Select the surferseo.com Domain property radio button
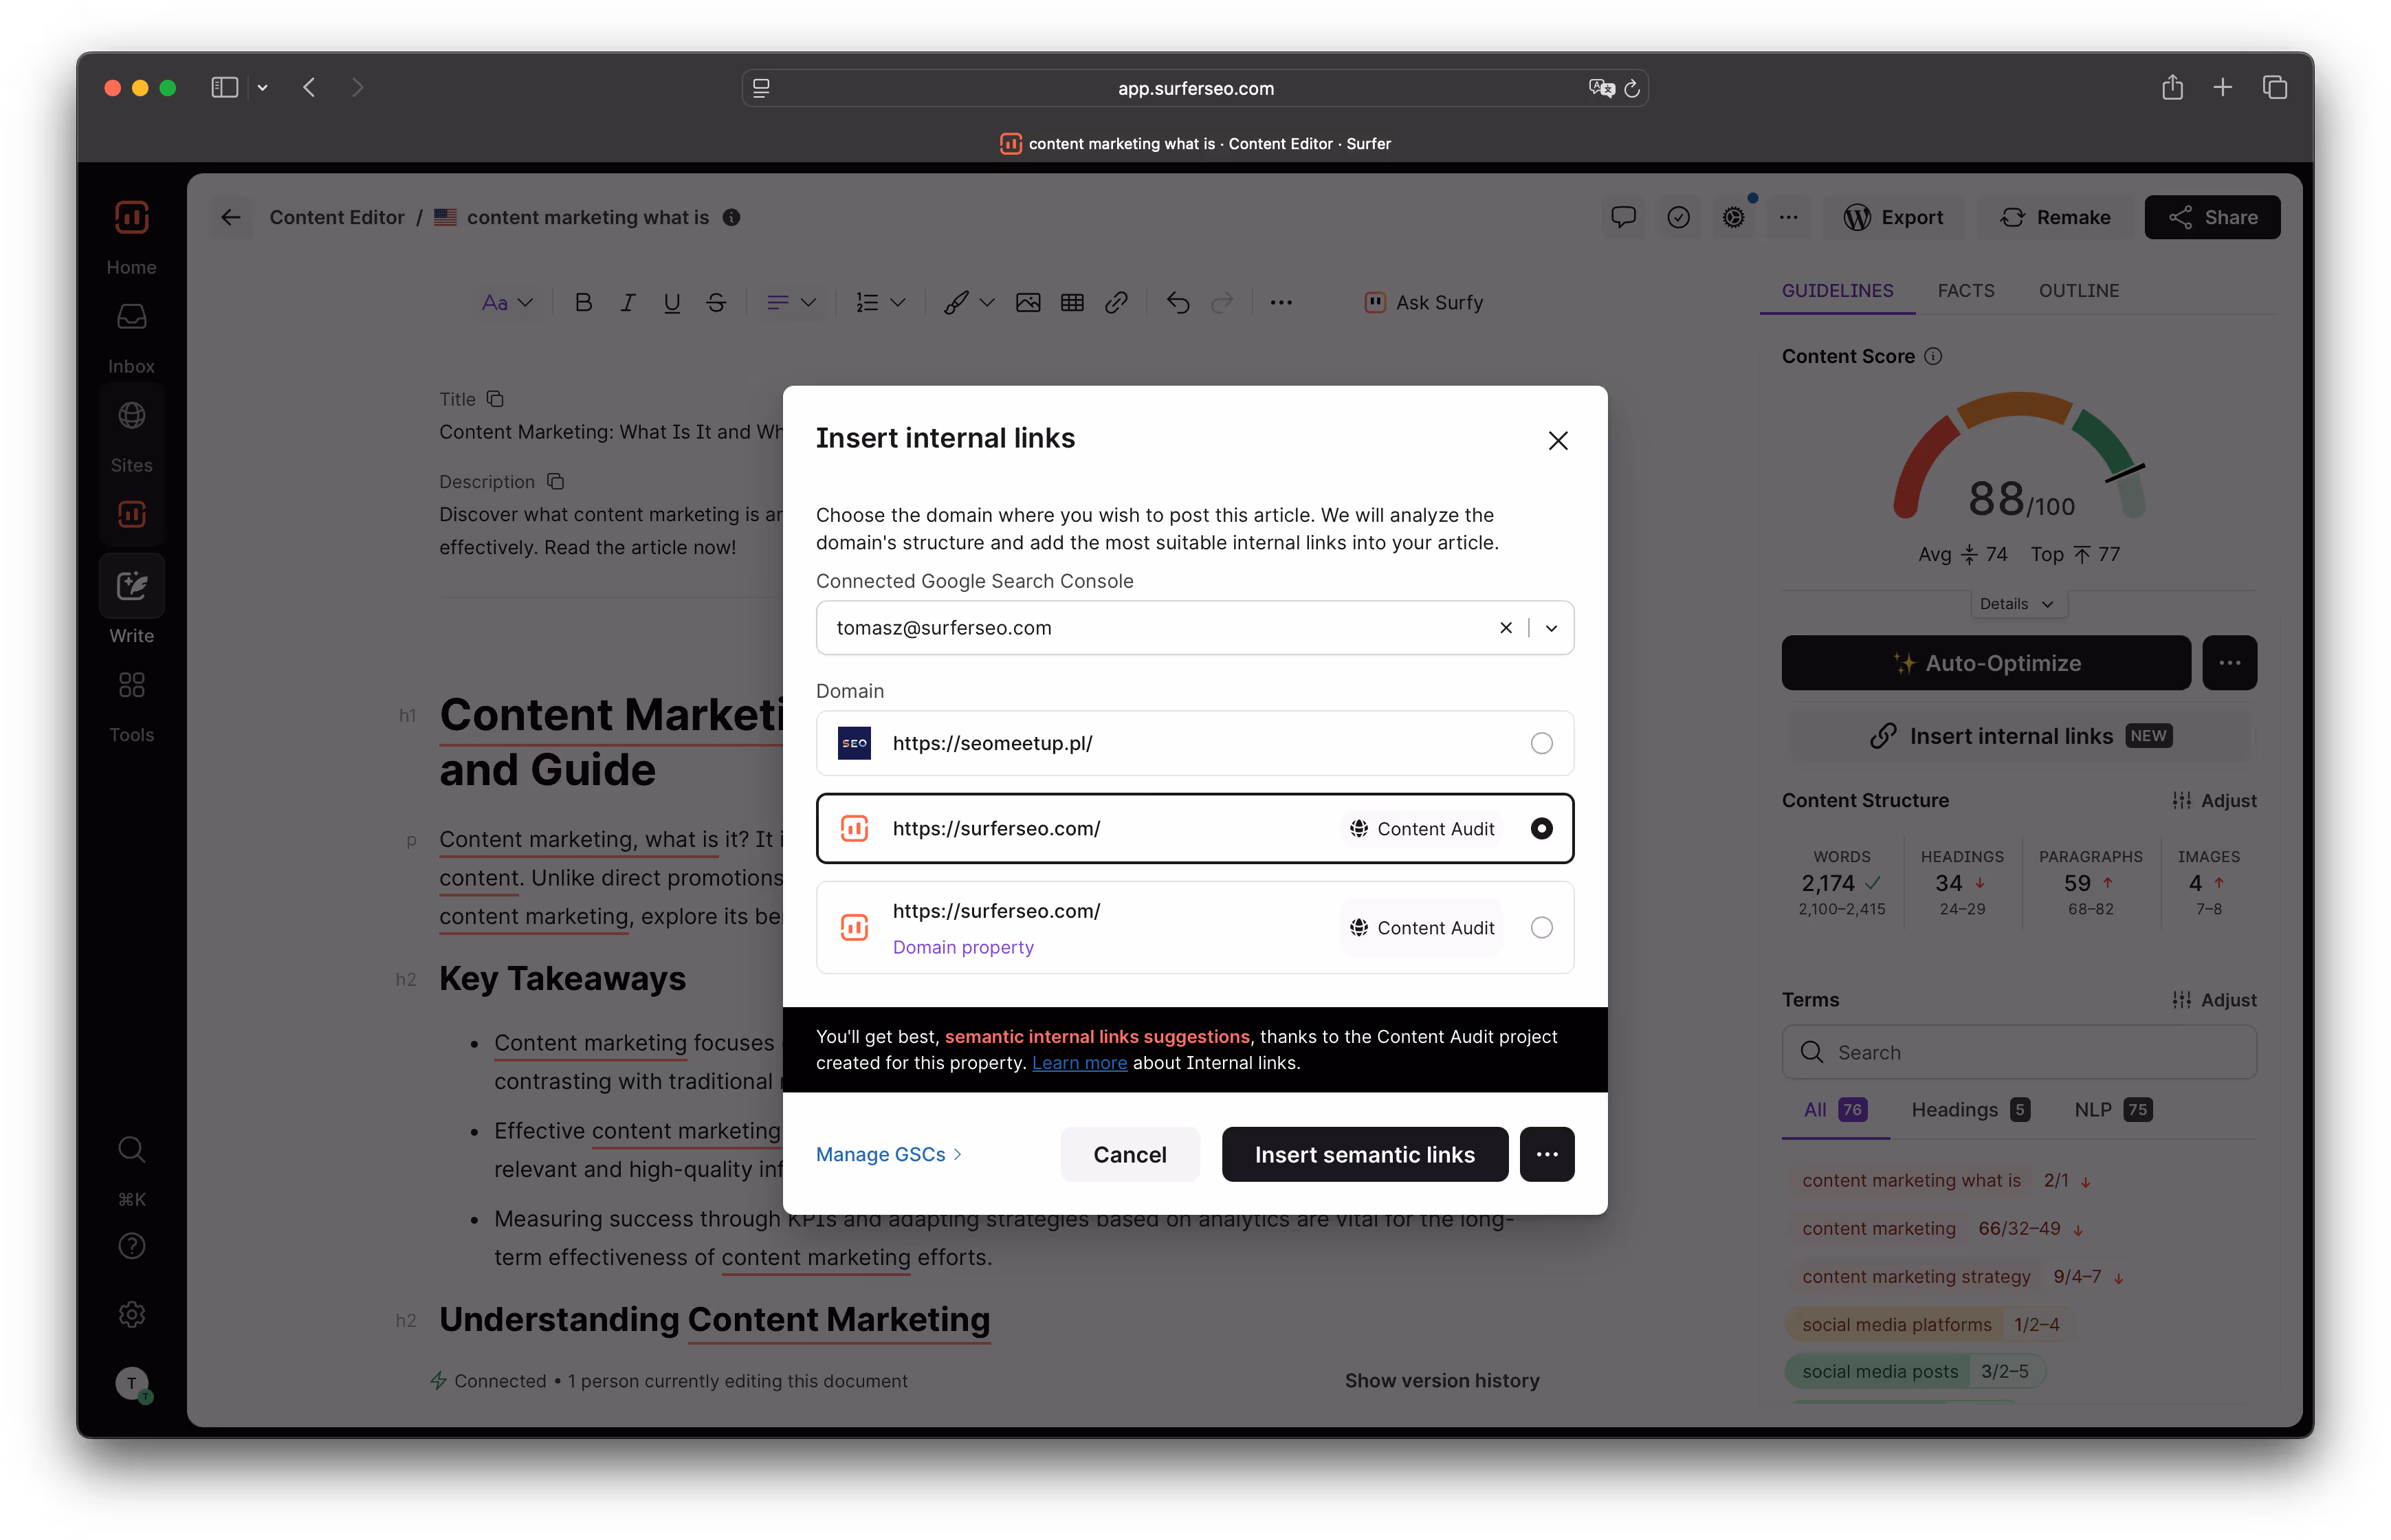The image size is (2391, 1540). pos(1541,928)
